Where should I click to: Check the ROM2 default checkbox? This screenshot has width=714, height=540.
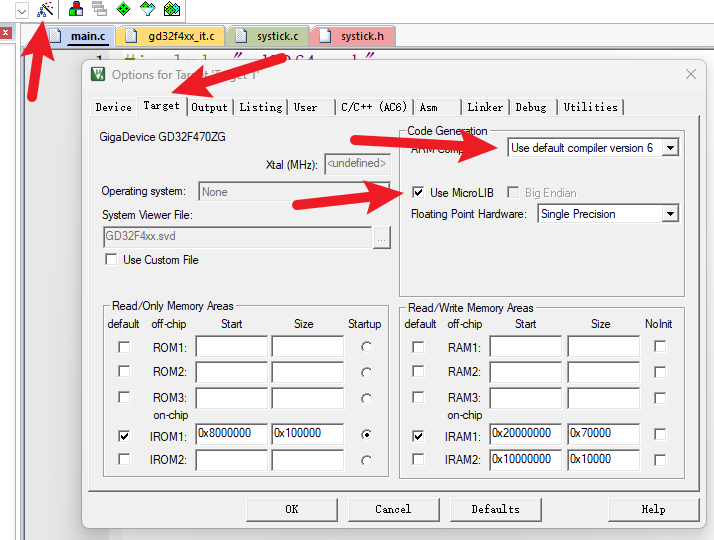tap(124, 371)
